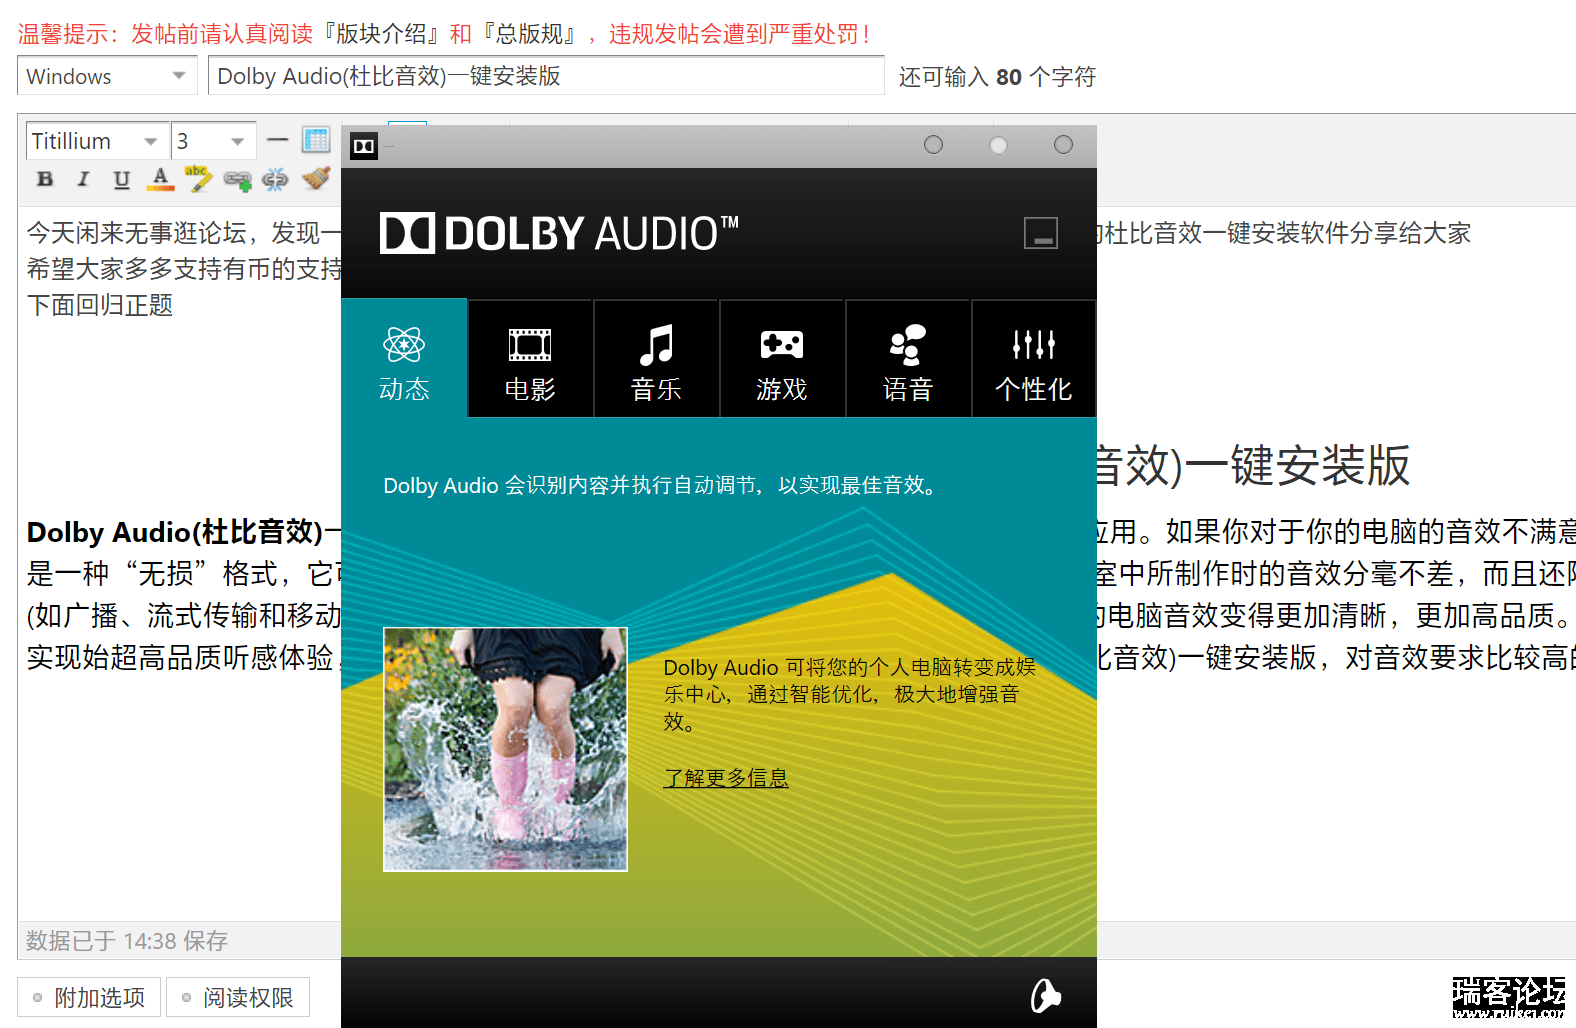Click the DOLBY AUDIO logo header
The height and width of the screenshot is (1028, 1576).
pyautogui.click(x=559, y=233)
